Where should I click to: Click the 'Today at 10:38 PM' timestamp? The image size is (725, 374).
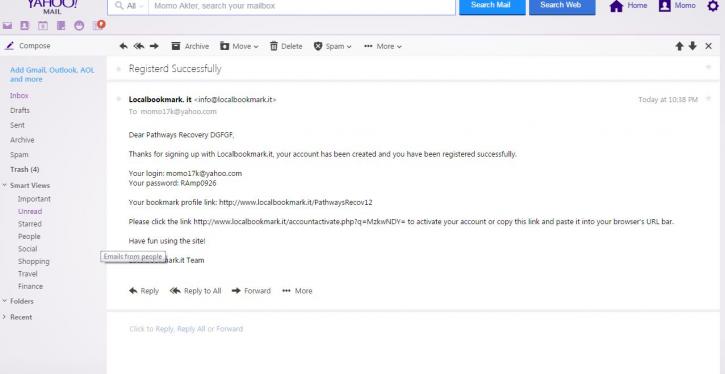coord(668,99)
